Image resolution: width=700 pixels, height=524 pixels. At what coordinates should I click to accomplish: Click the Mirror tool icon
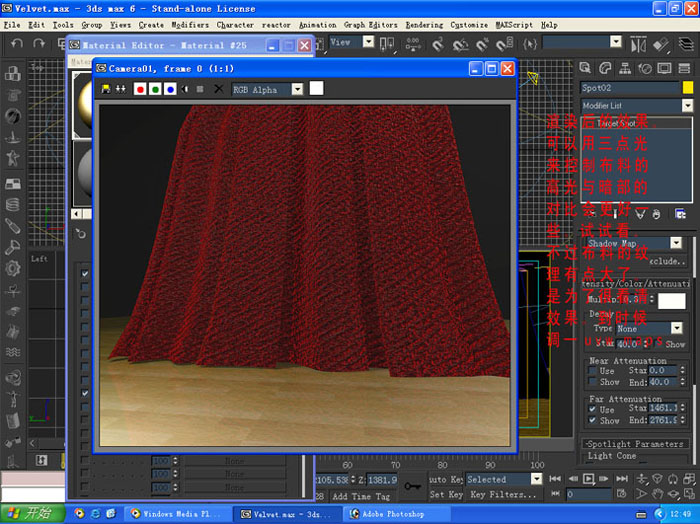pyautogui.click(x=638, y=45)
